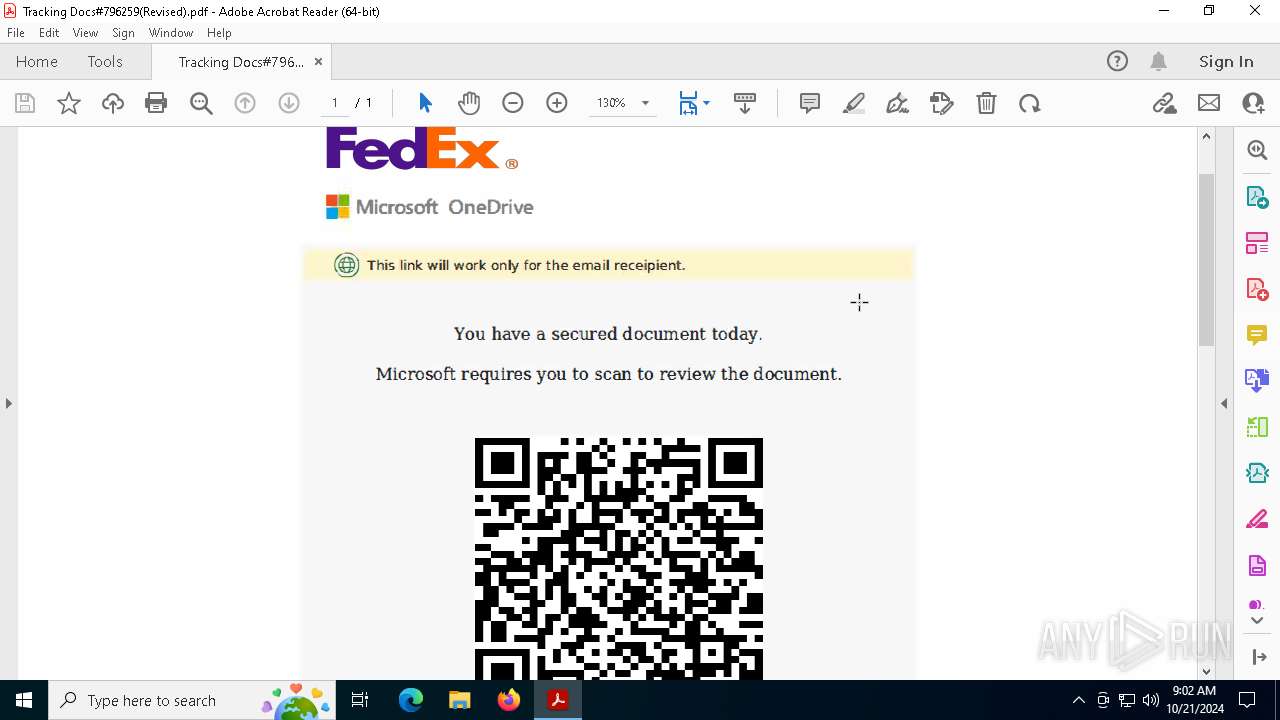Activate the Hand pan tool
This screenshot has height=720, width=1280.
pos(469,103)
